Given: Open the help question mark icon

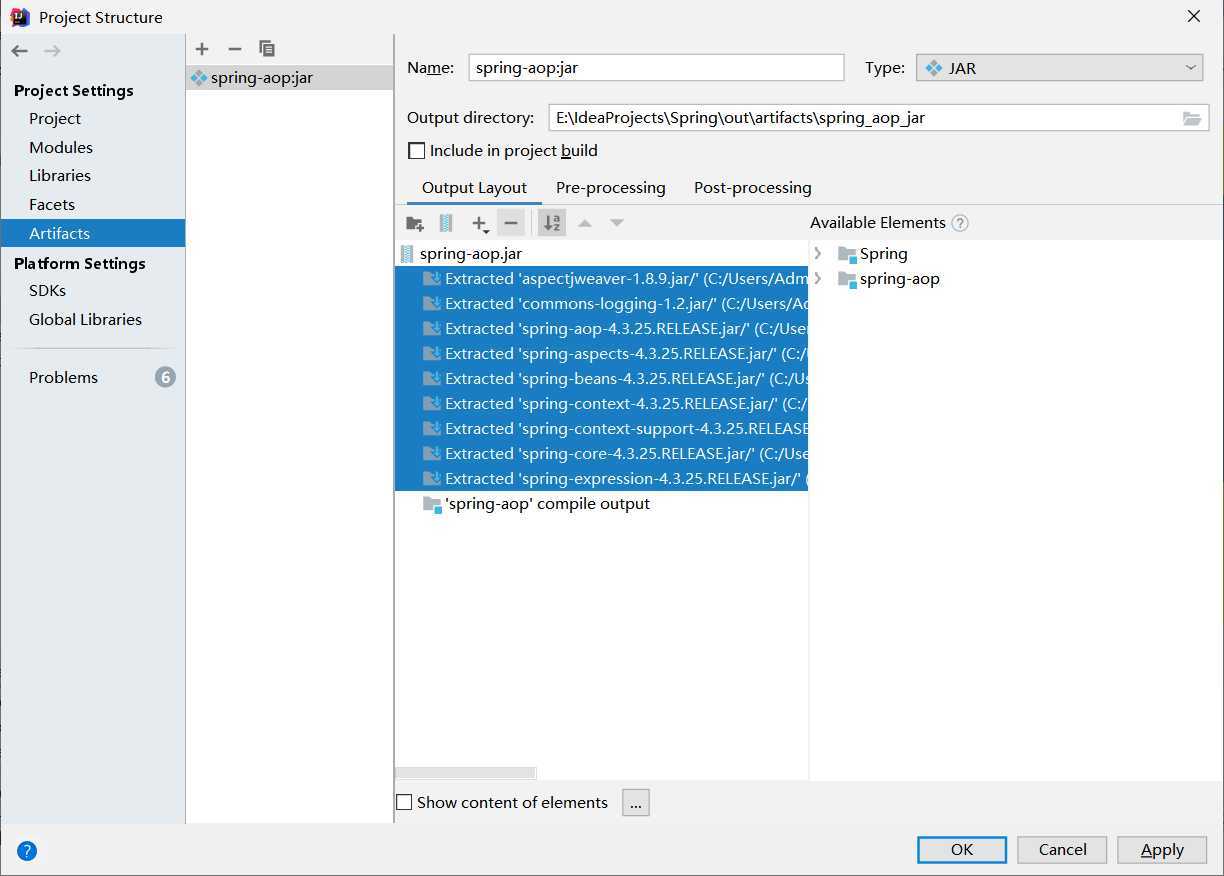Looking at the screenshot, I should click(27, 851).
